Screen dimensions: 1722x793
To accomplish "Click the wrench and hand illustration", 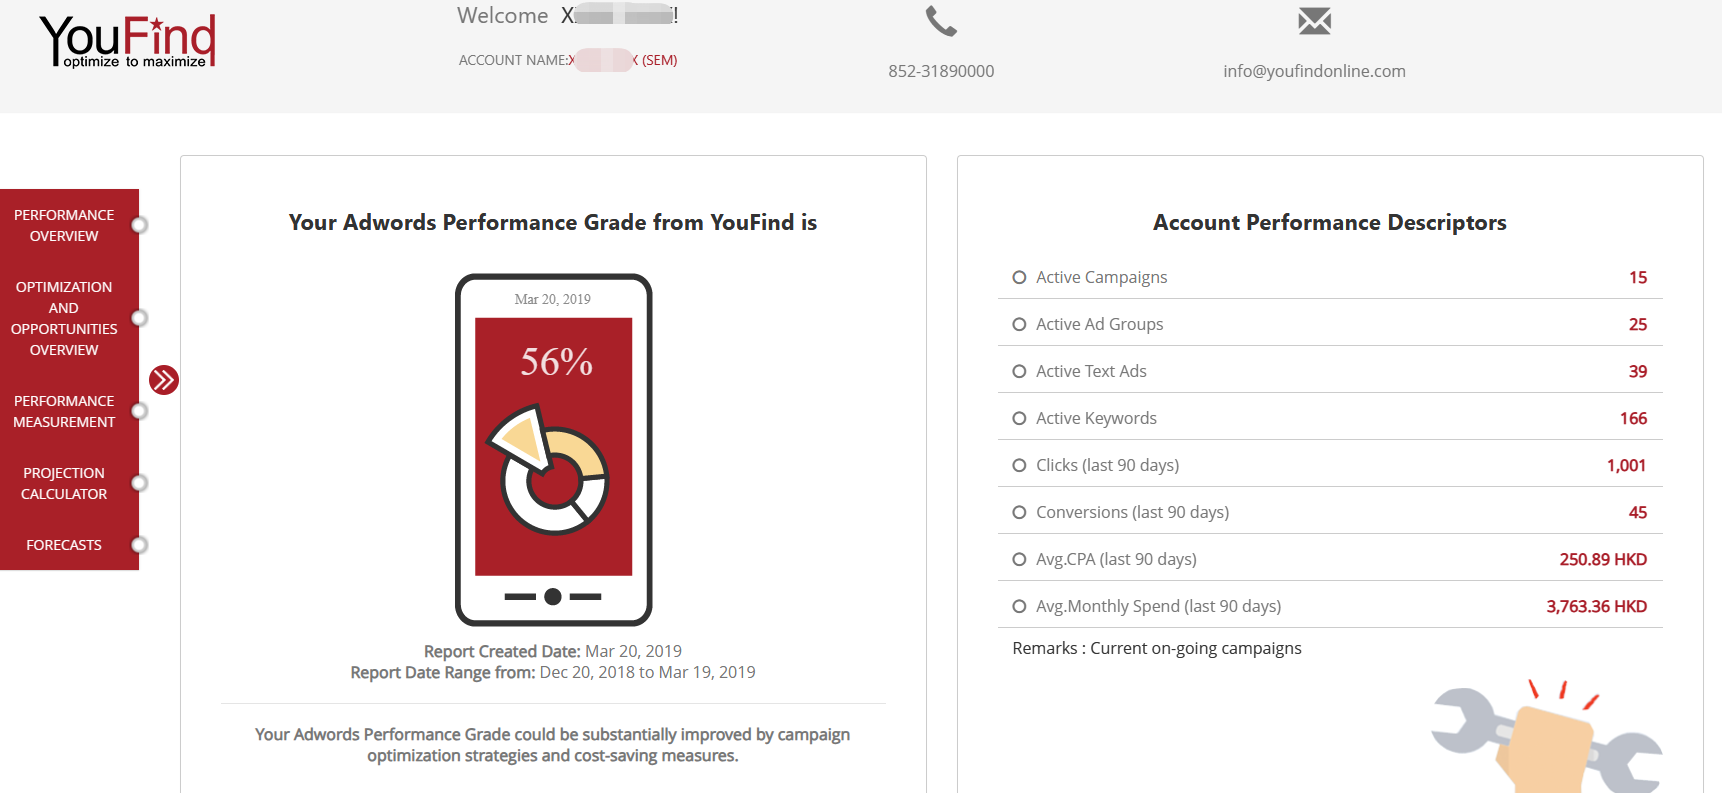I will pyautogui.click(x=1547, y=736).
